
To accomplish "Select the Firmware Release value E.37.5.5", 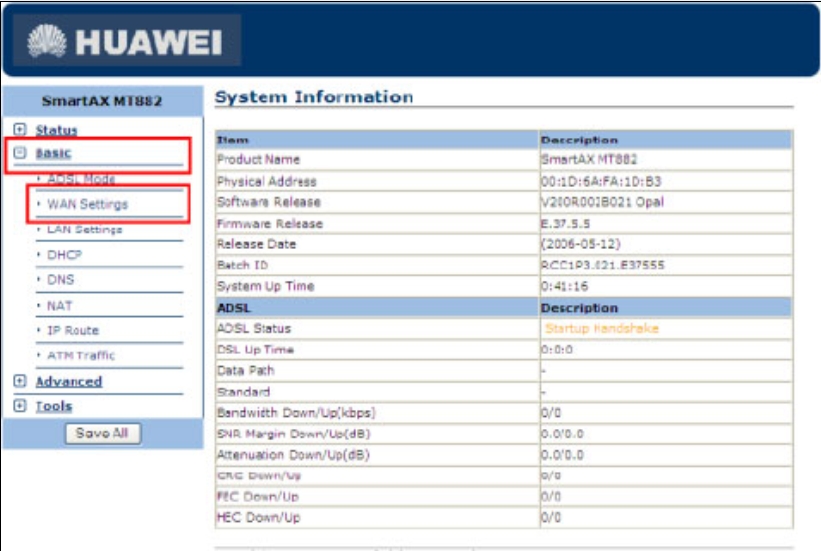I will 565,224.
